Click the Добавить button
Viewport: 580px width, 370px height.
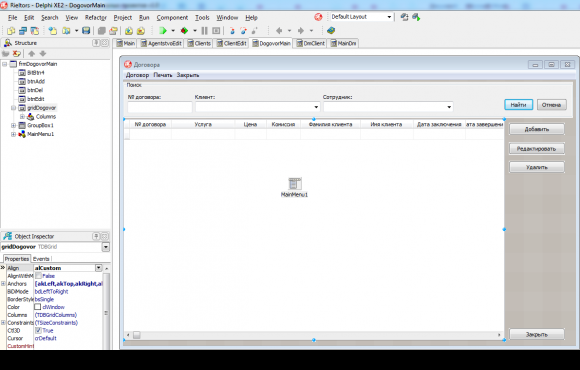(537, 129)
